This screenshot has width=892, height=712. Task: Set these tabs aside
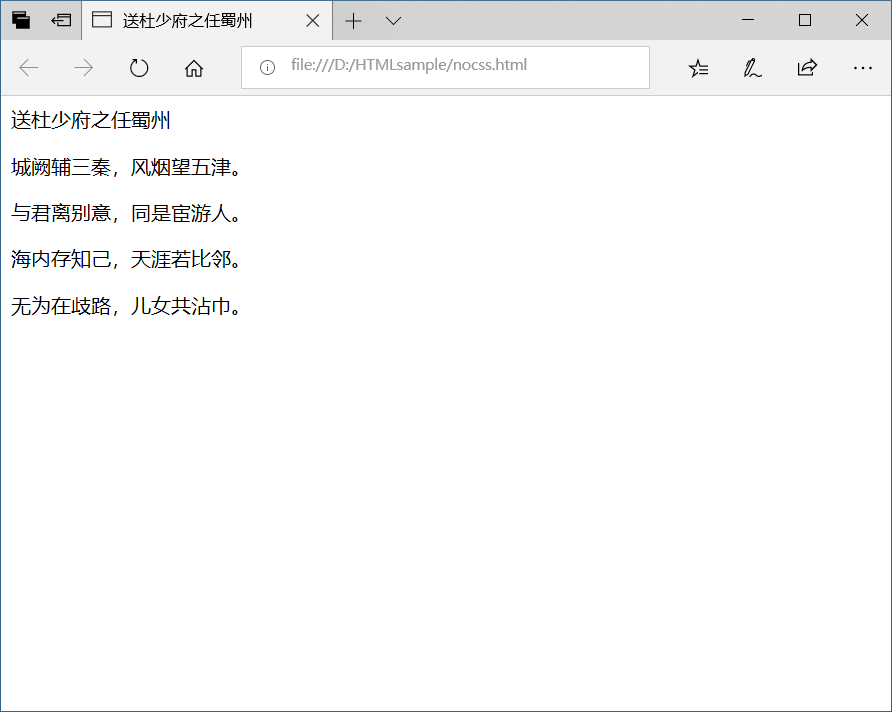pos(61,20)
